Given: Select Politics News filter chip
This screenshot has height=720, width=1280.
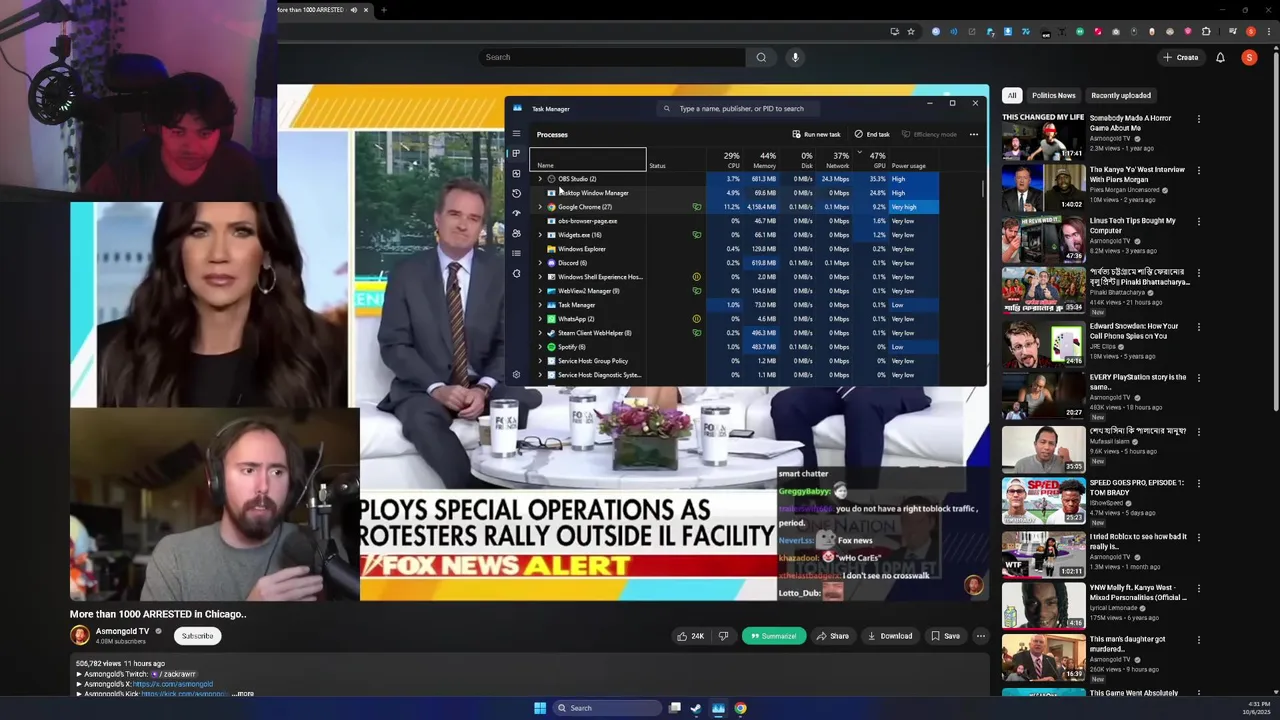Looking at the screenshot, I should [1053, 95].
